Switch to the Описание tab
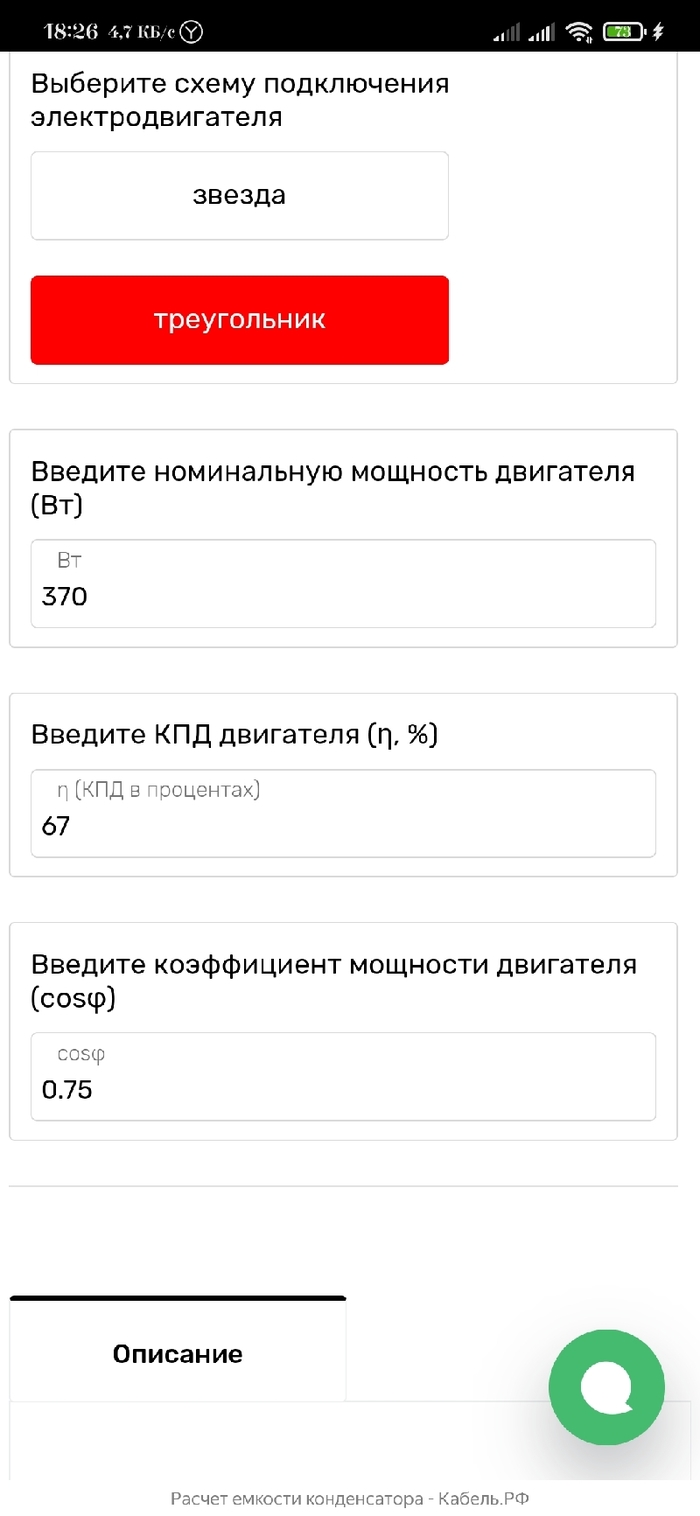This screenshot has height=1516, width=700. point(177,1354)
